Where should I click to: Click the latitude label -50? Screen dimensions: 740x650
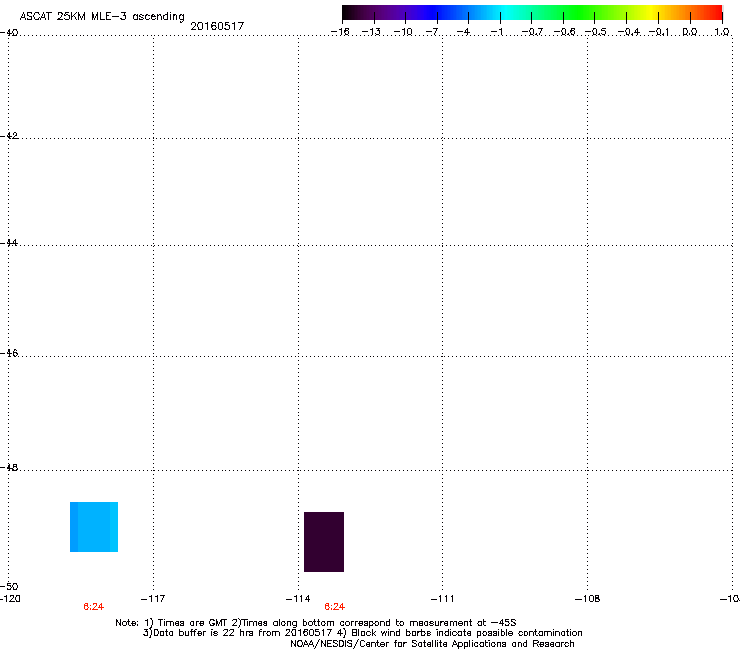[x=9, y=586]
